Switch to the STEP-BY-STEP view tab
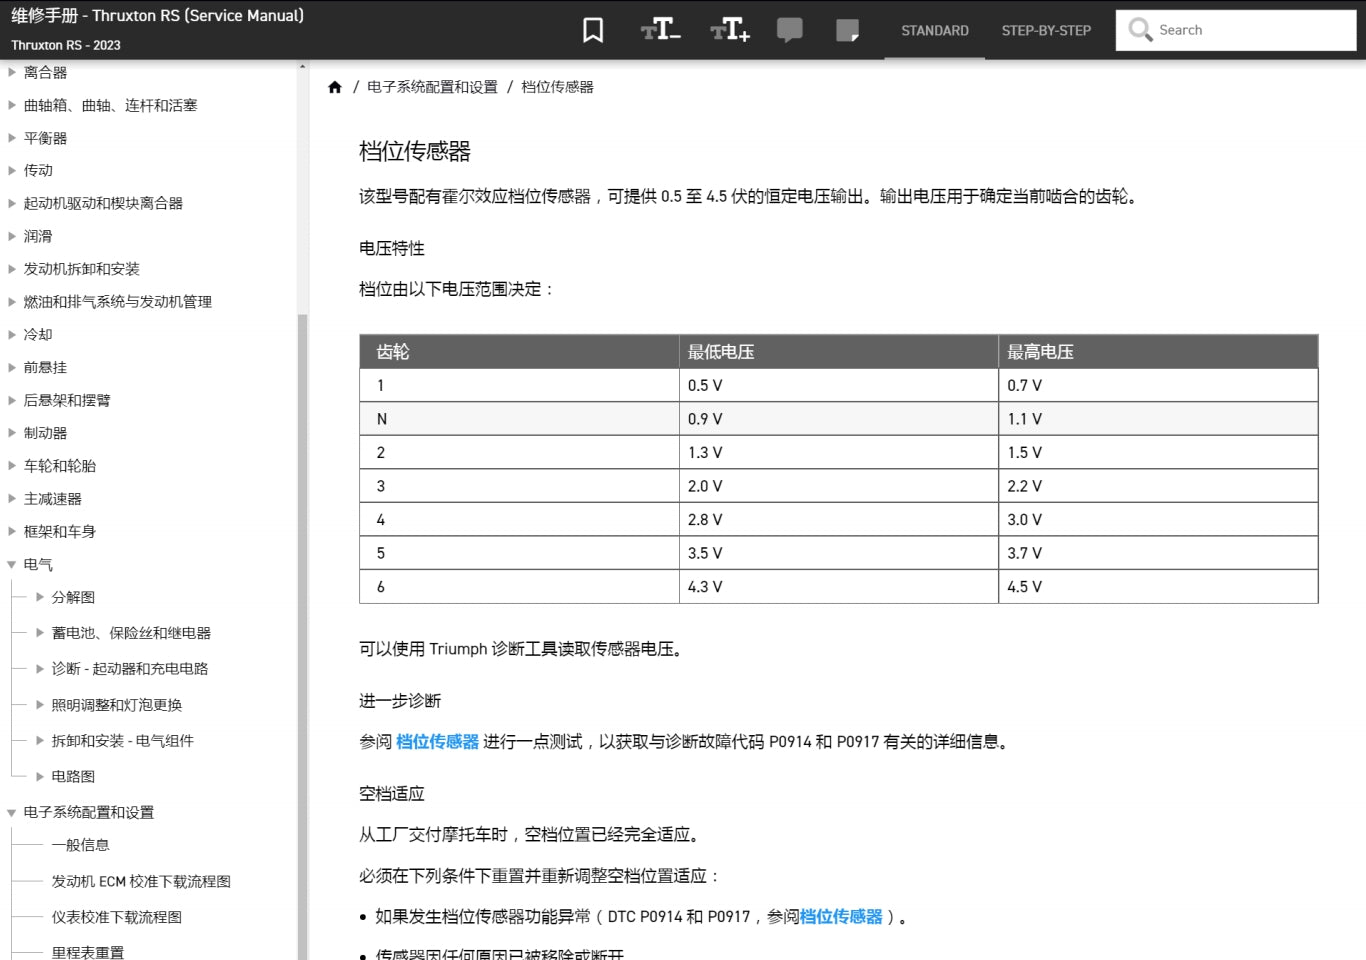The height and width of the screenshot is (960, 1366). [x=1045, y=30]
